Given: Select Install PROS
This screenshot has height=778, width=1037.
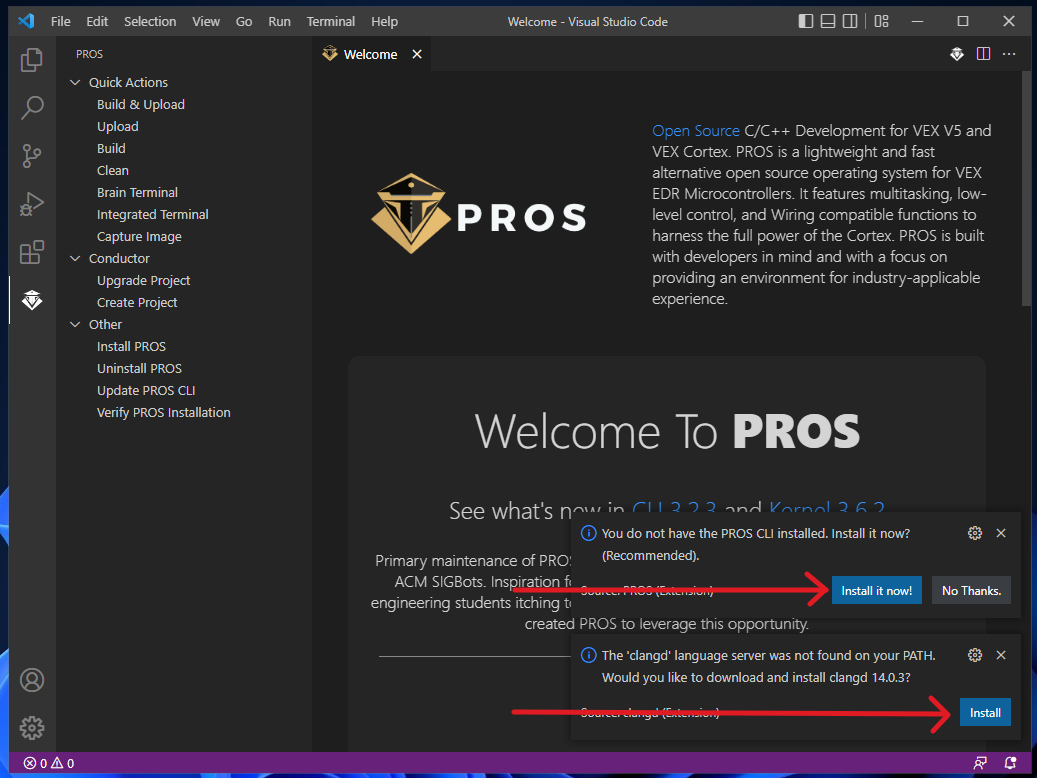Looking at the screenshot, I should 131,347.
